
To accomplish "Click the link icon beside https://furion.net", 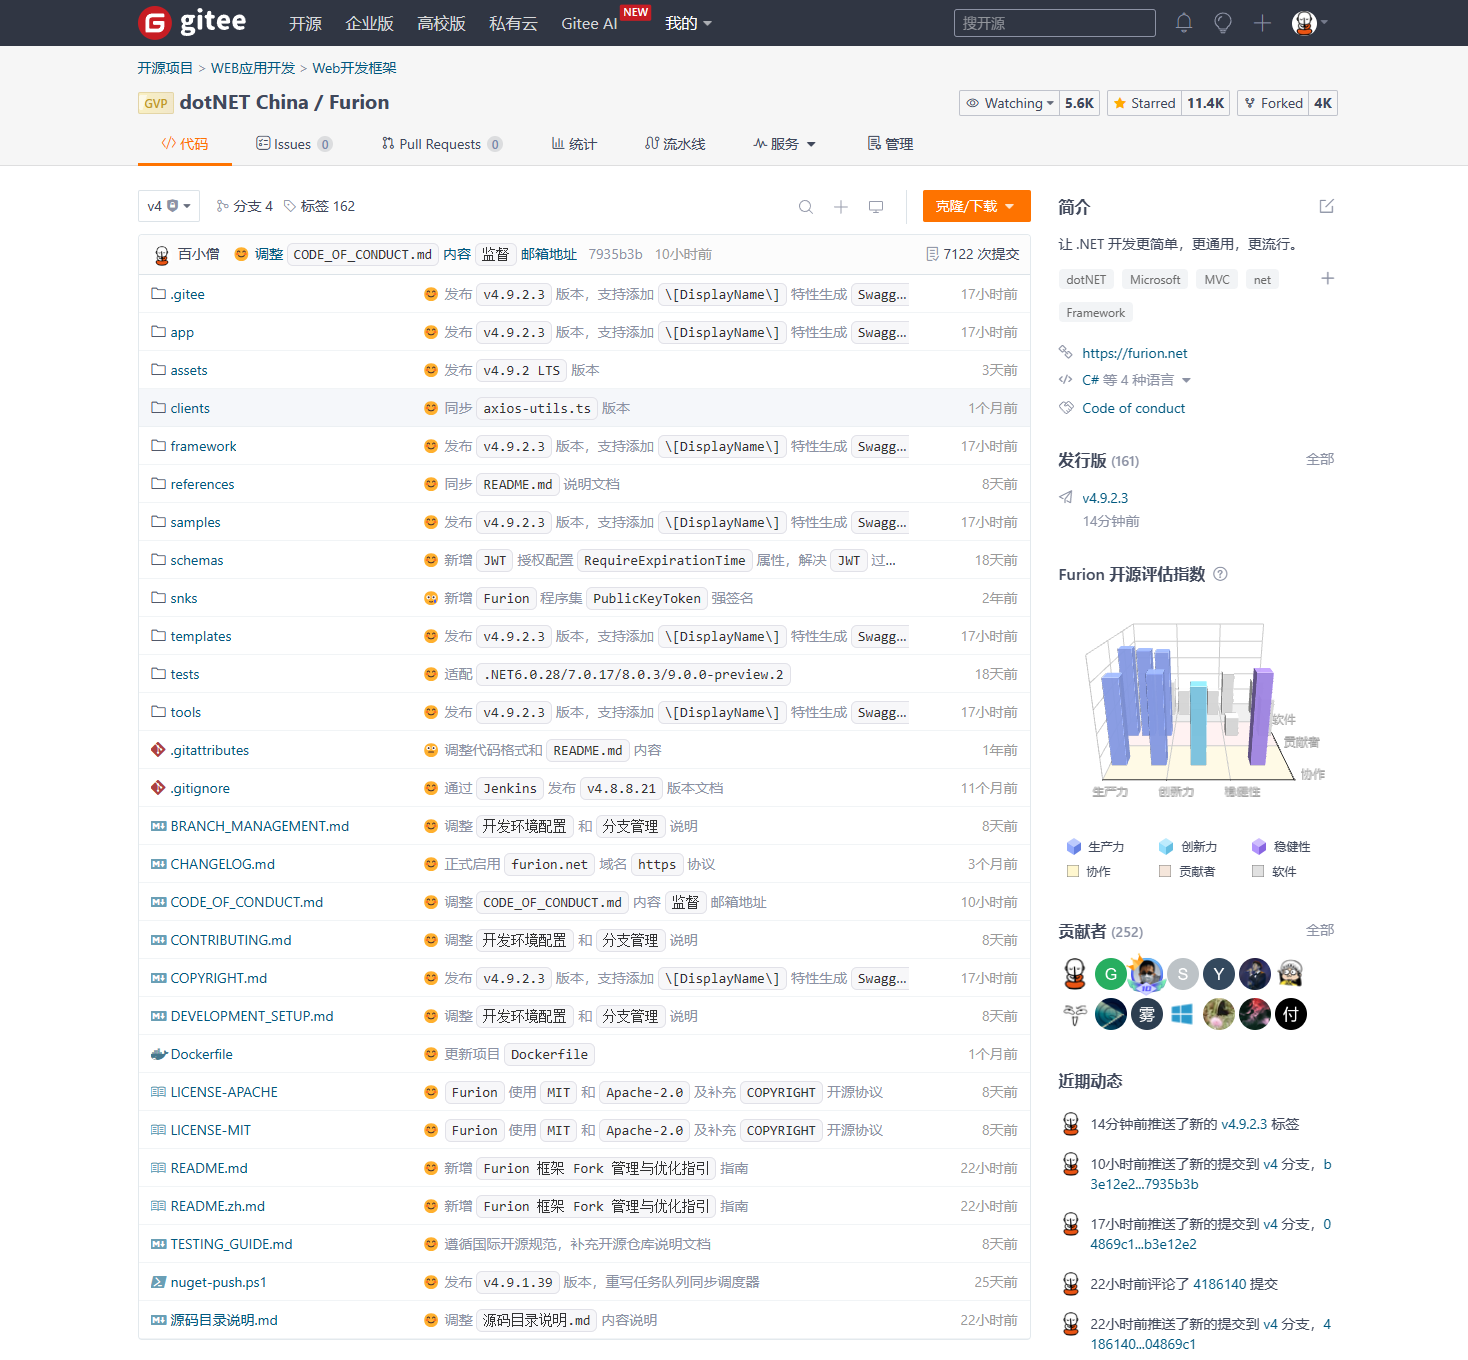I will coord(1066,352).
